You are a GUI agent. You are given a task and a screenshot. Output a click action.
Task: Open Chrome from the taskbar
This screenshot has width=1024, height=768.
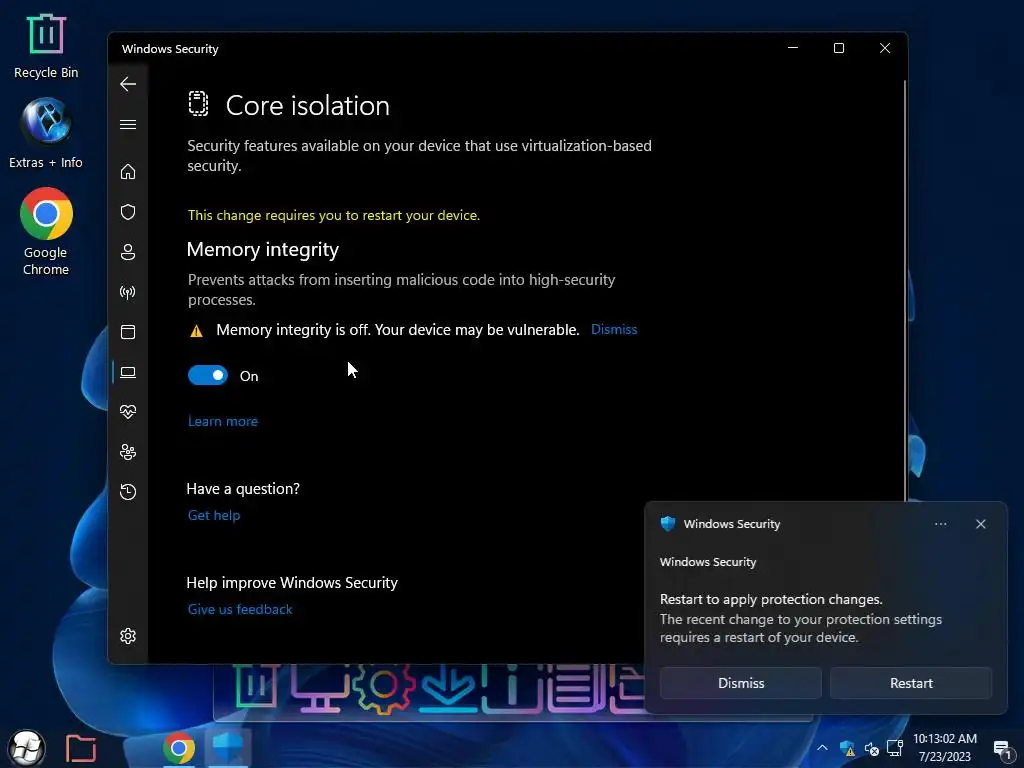click(179, 748)
